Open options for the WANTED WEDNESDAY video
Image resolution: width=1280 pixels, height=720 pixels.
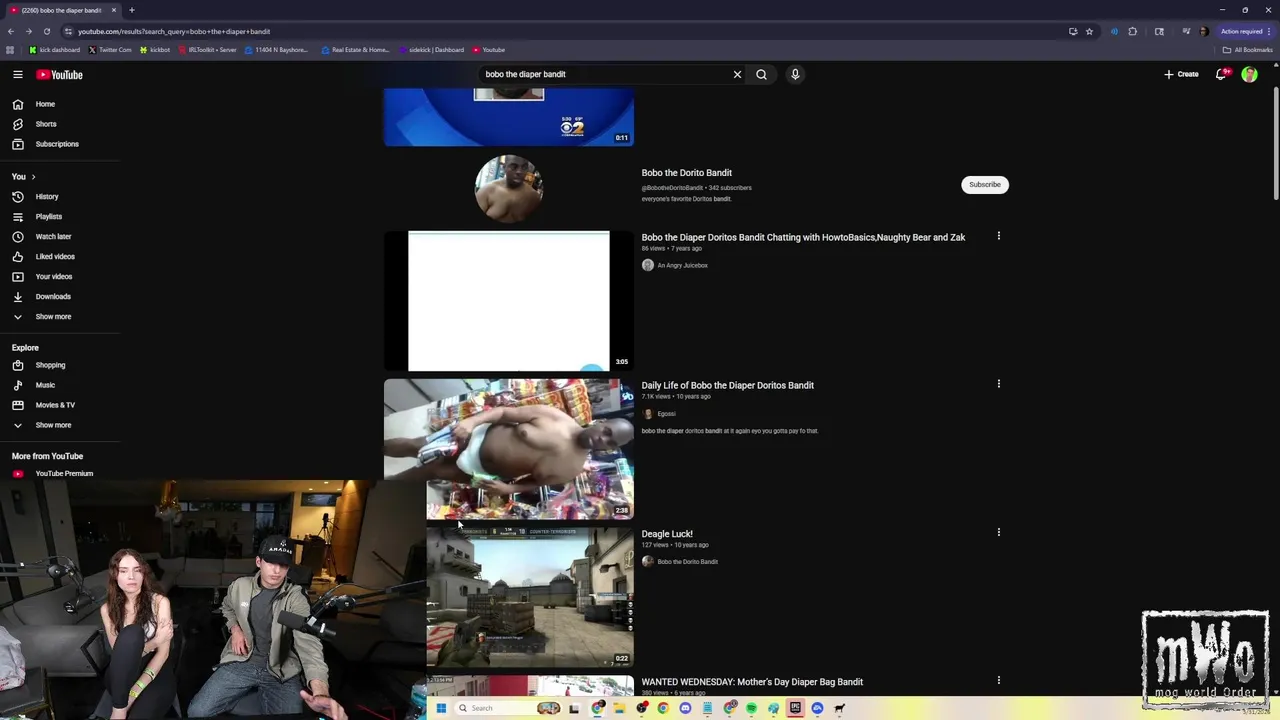[x=998, y=680]
